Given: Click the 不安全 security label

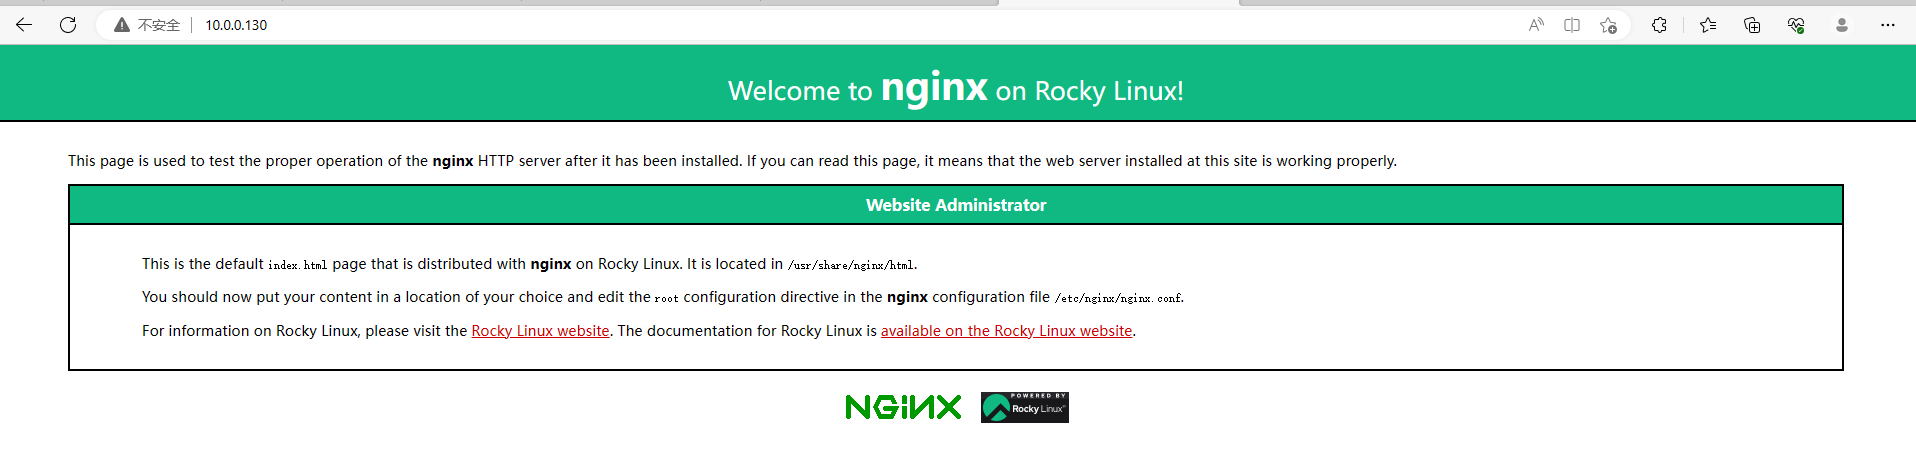Looking at the screenshot, I should (x=159, y=25).
